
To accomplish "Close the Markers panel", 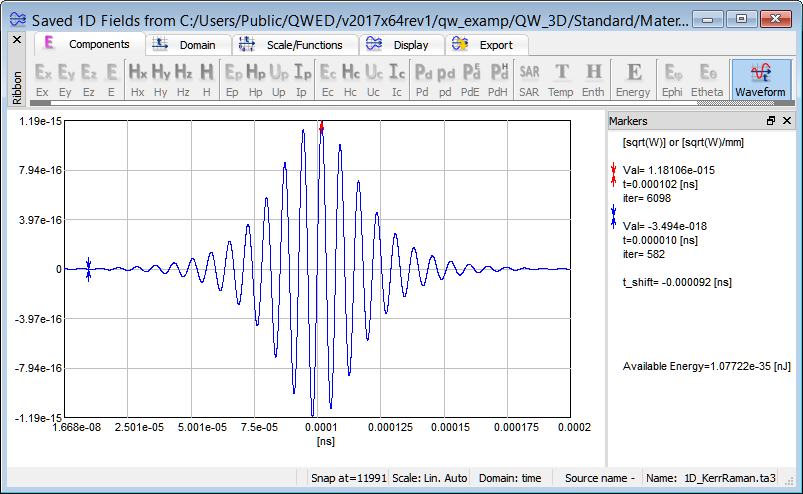I will (x=786, y=121).
